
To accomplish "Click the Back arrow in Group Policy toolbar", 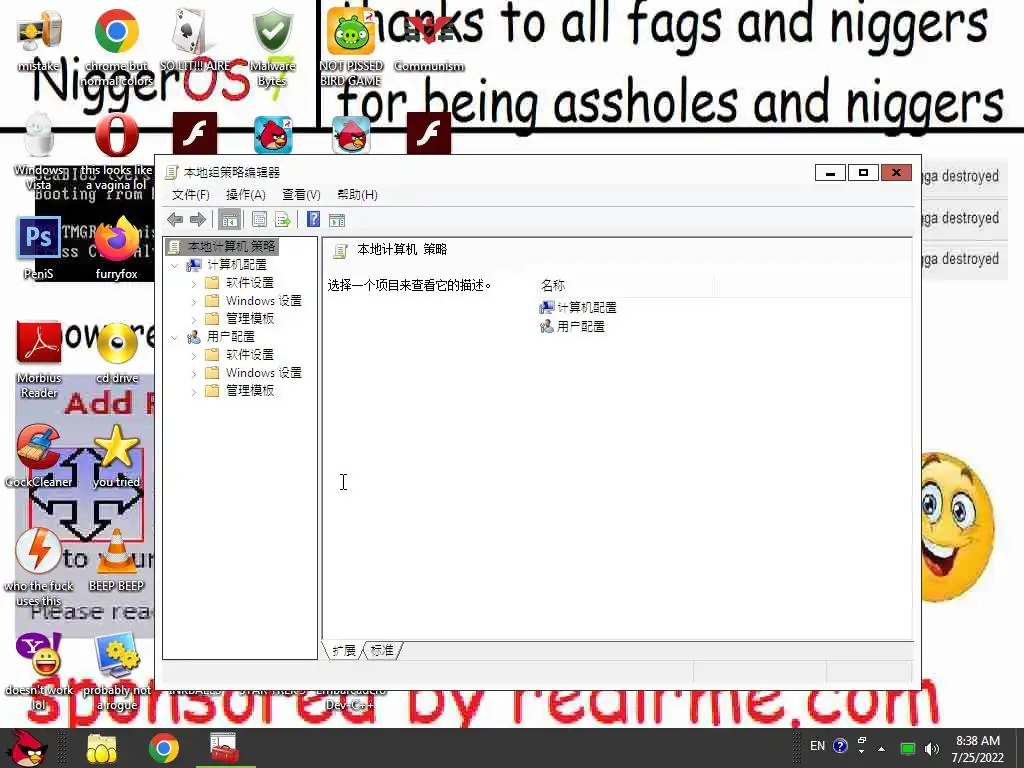I will [175, 220].
